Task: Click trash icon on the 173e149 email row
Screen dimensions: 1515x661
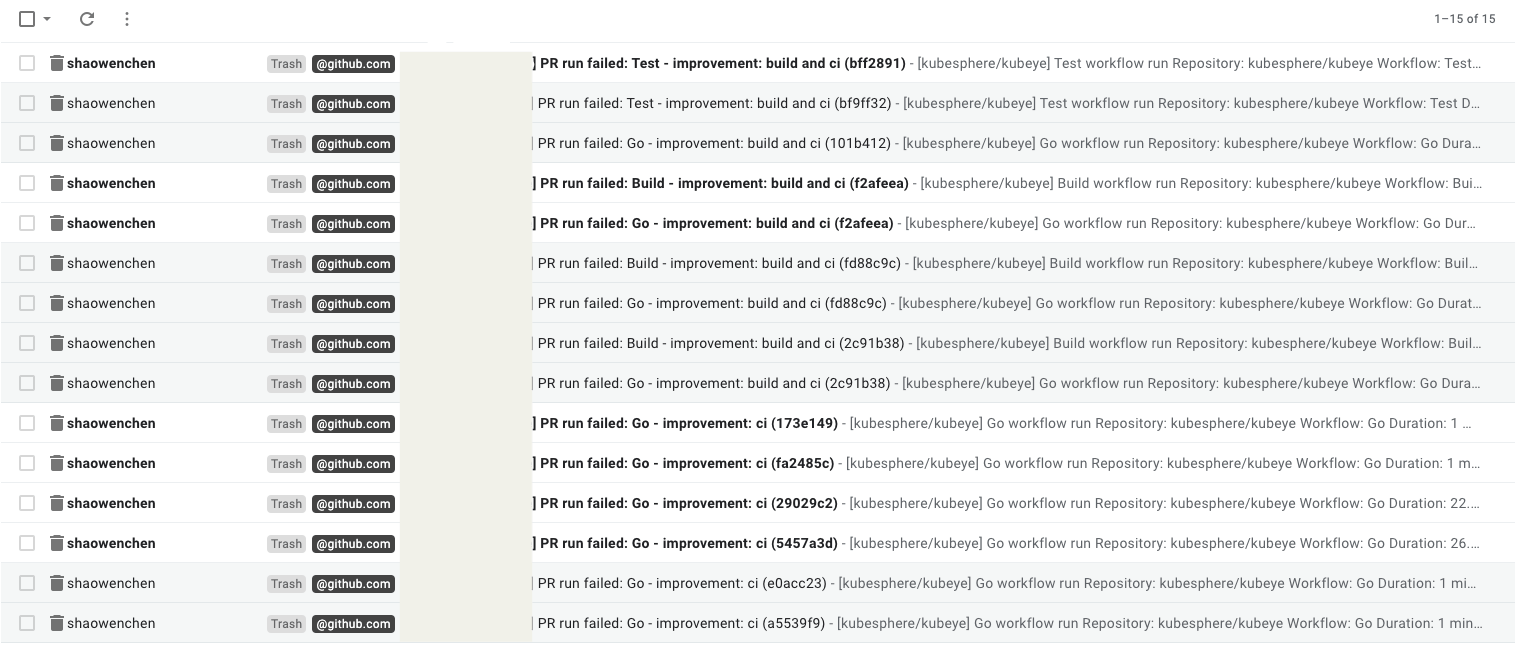Action: 57,423
